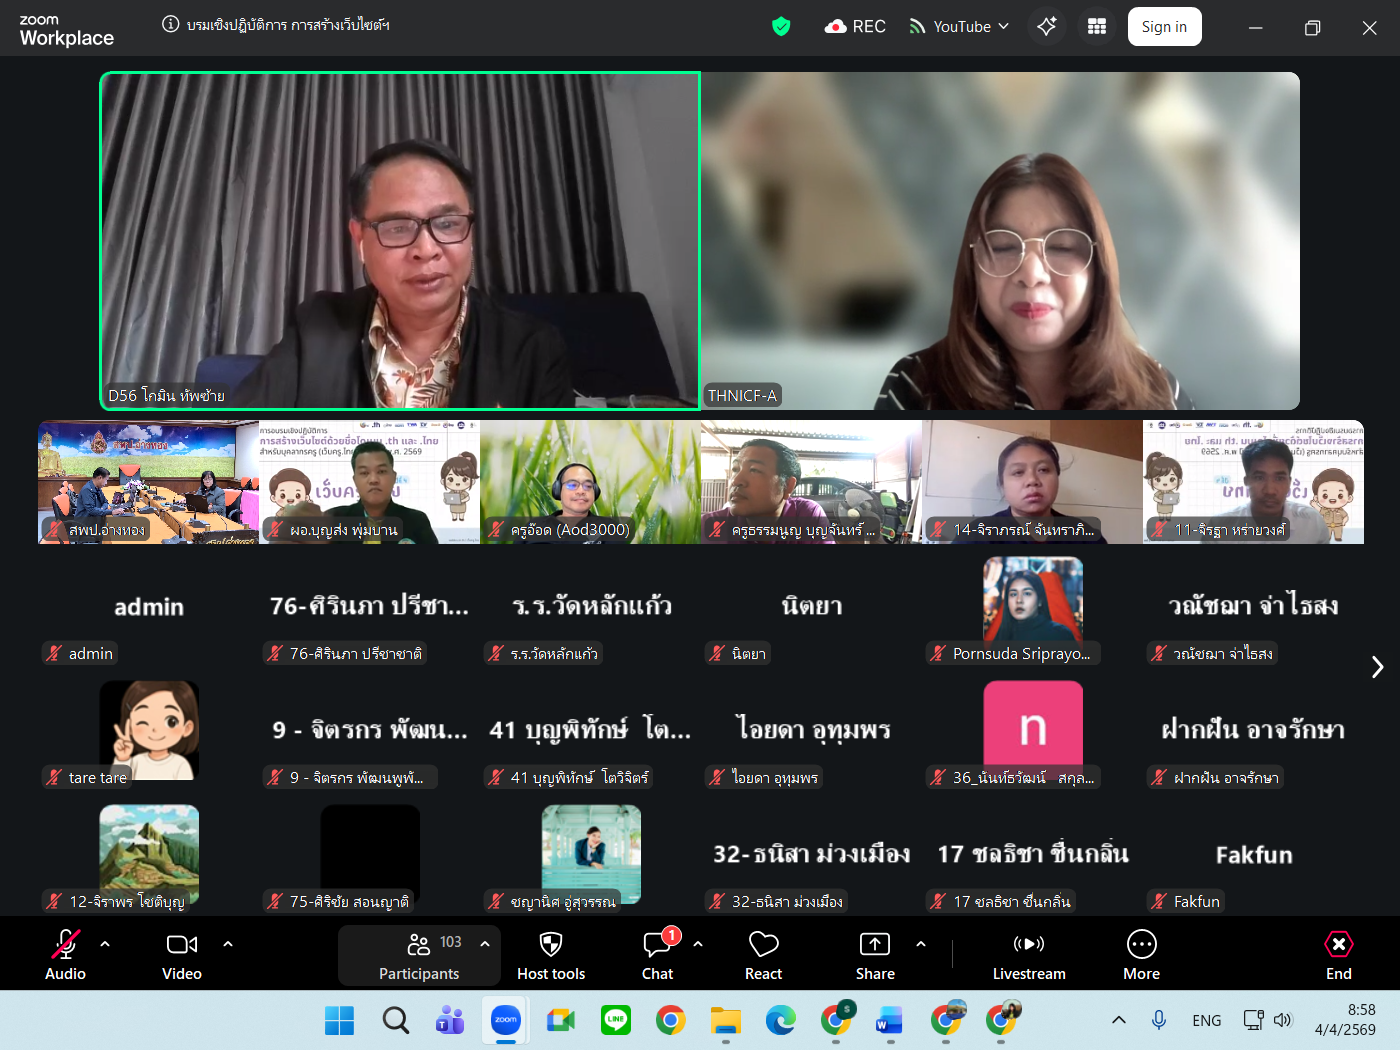
Task: Open the apps grid icon
Action: [x=1097, y=27]
